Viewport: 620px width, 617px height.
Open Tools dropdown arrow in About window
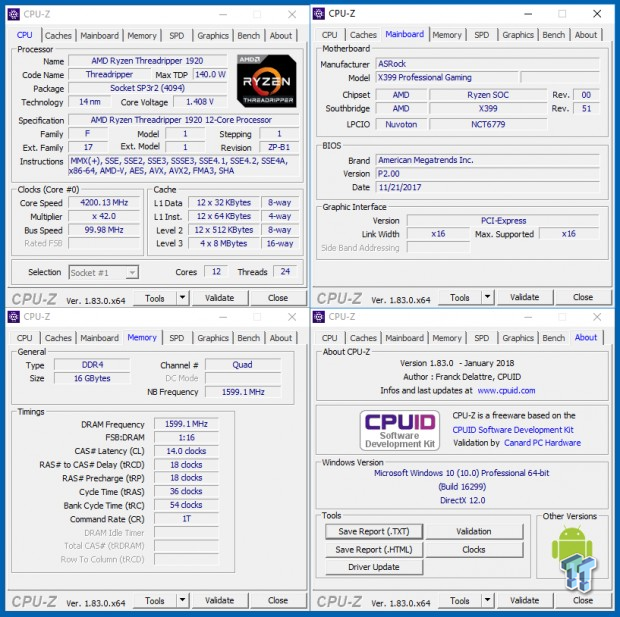(488, 600)
